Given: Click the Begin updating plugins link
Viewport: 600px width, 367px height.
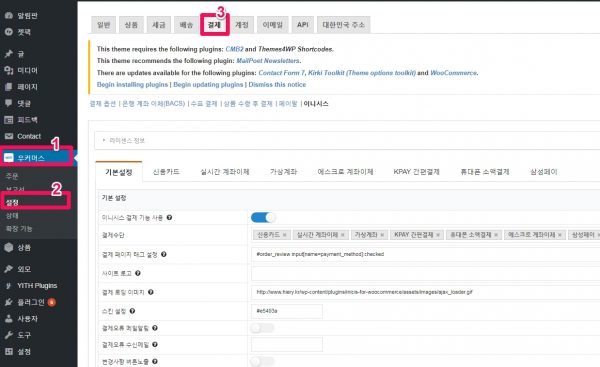Looking at the screenshot, I should click(x=208, y=85).
